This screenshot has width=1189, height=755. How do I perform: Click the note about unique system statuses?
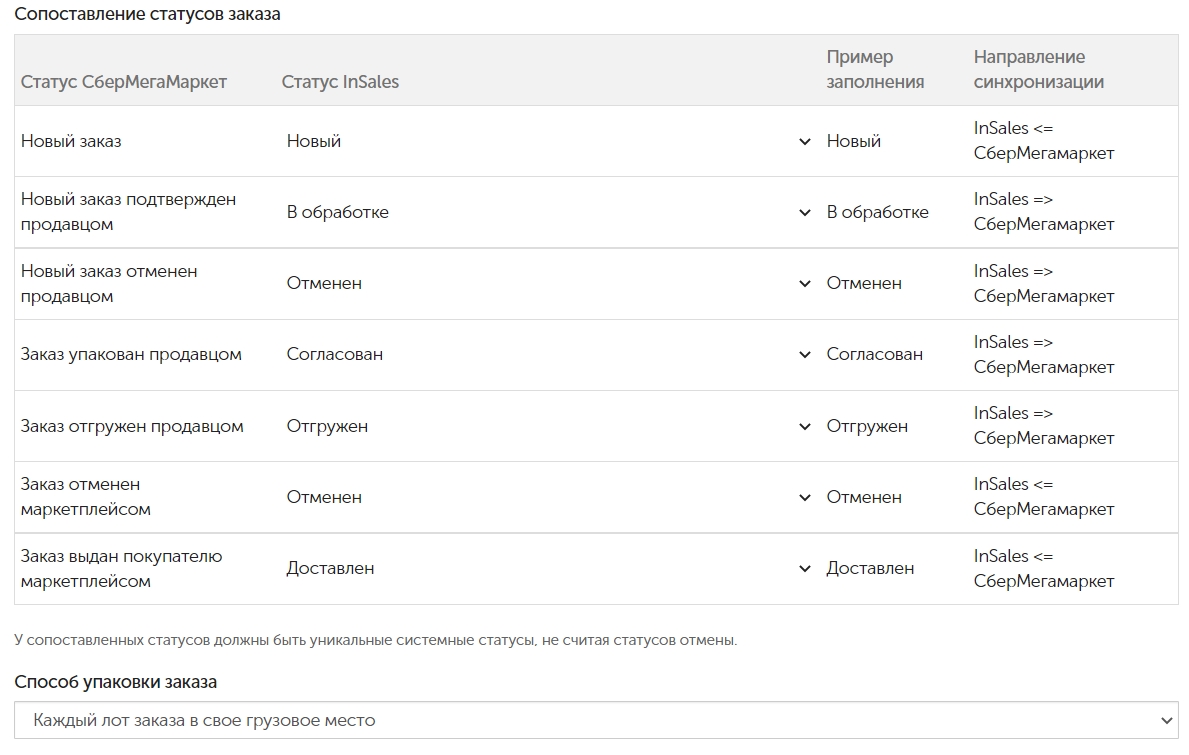click(375, 640)
